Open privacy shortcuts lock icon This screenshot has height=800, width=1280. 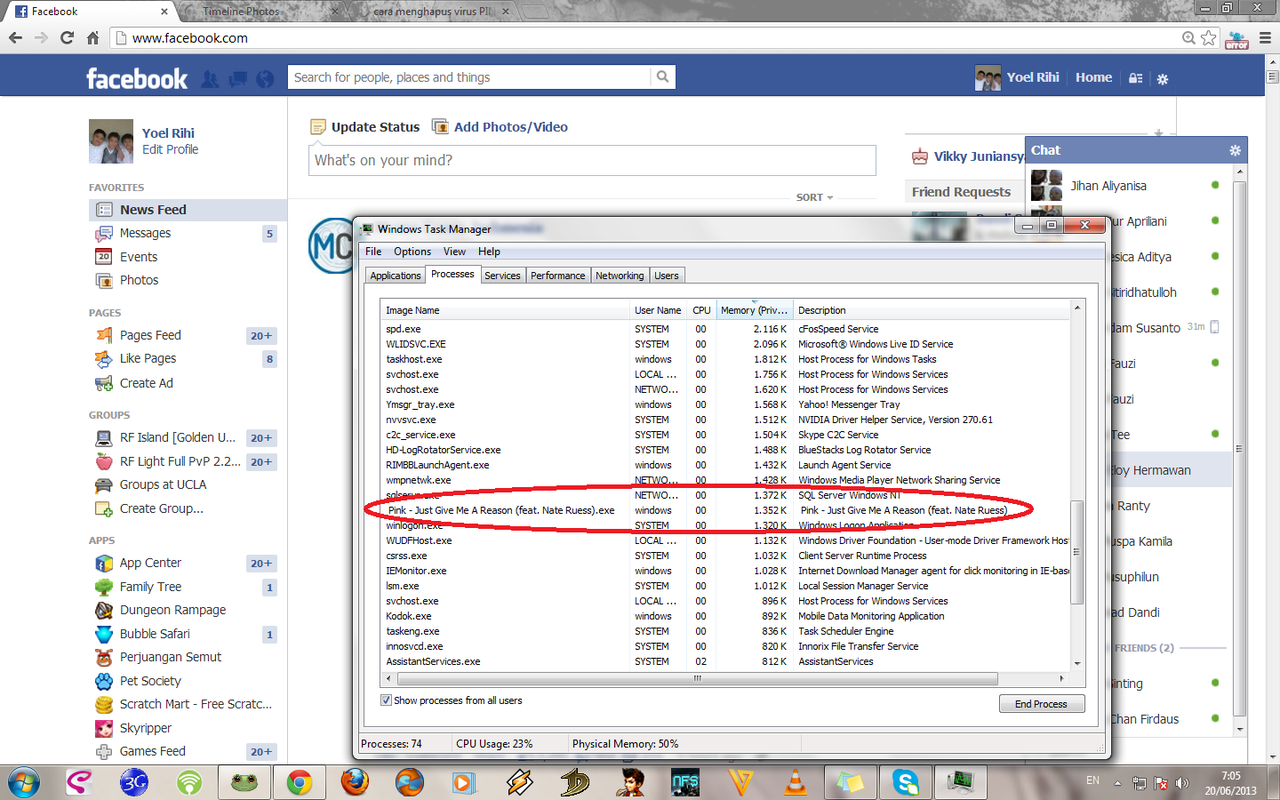[x=1135, y=78]
